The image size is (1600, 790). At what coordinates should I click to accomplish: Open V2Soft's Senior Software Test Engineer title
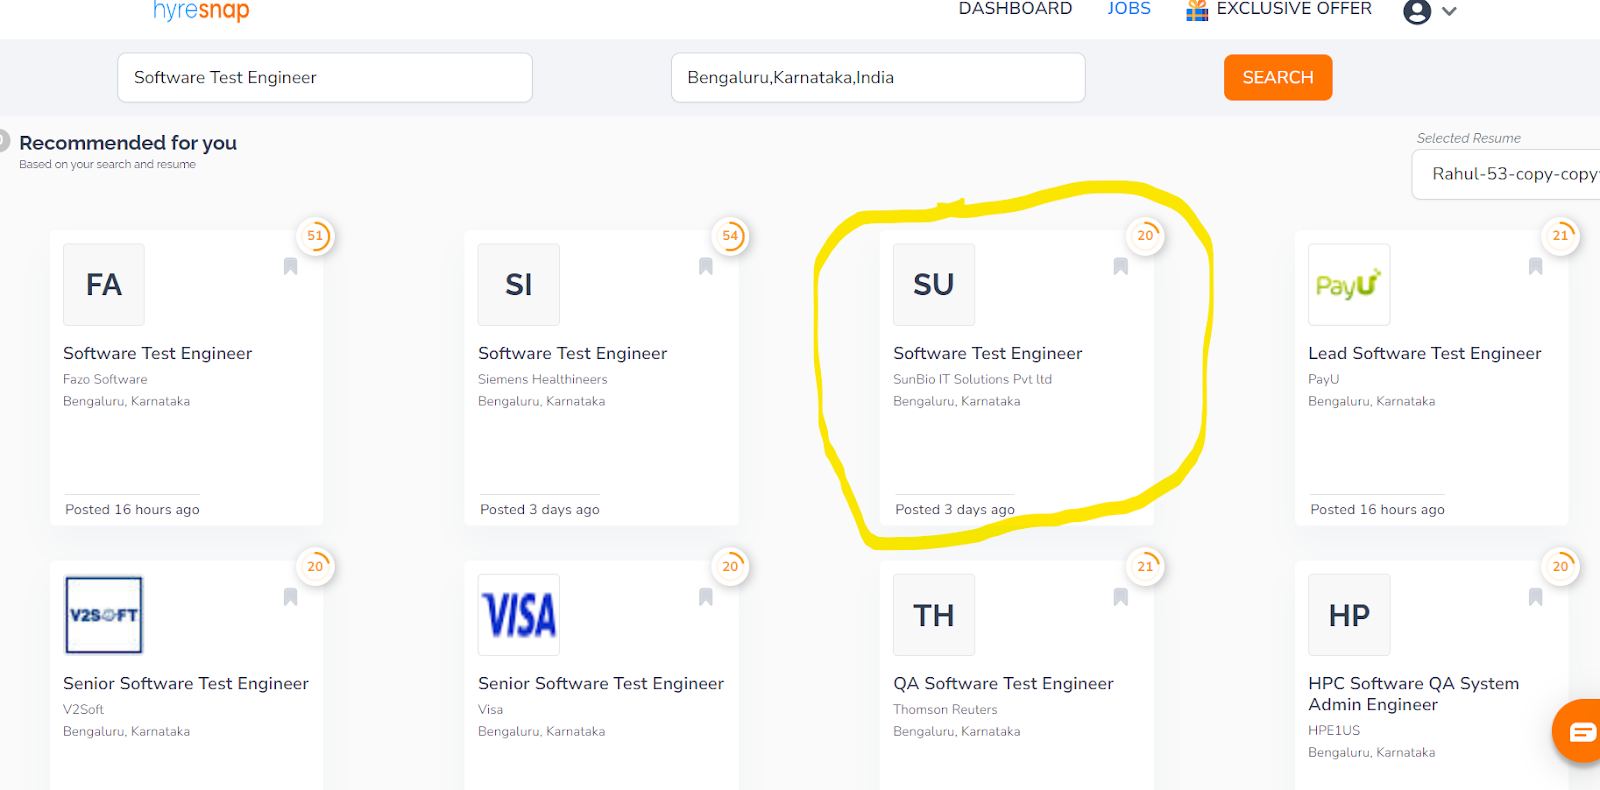(186, 683)
